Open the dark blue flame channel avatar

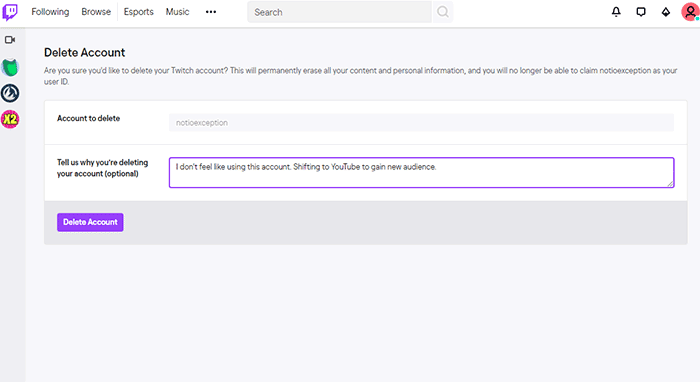(x=10, y=93)
